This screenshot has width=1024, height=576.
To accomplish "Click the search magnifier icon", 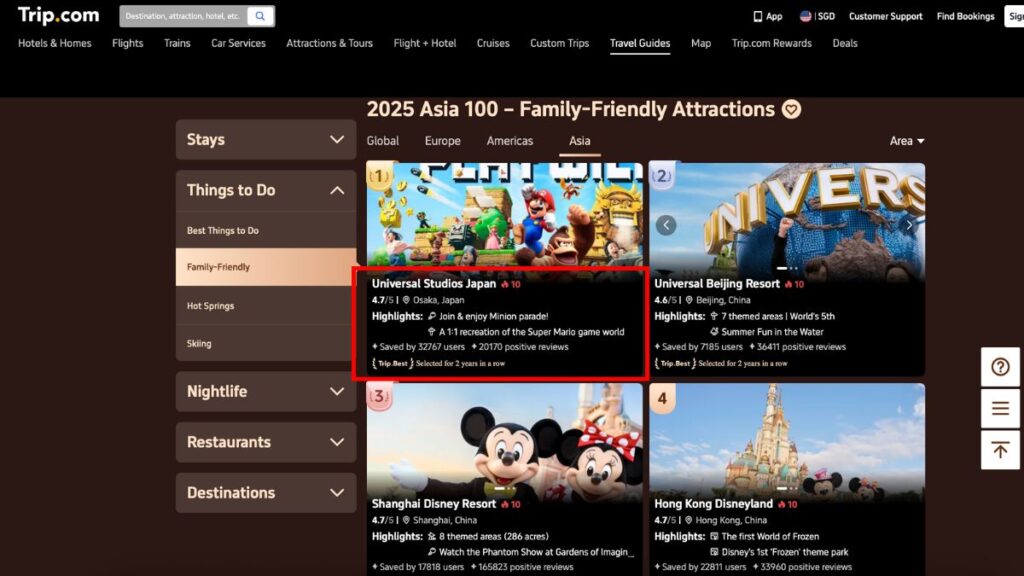I will tap(260, 16).
